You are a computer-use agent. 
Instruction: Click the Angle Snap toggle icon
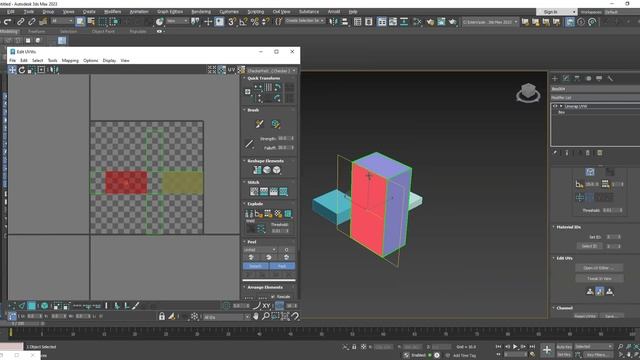243,22
